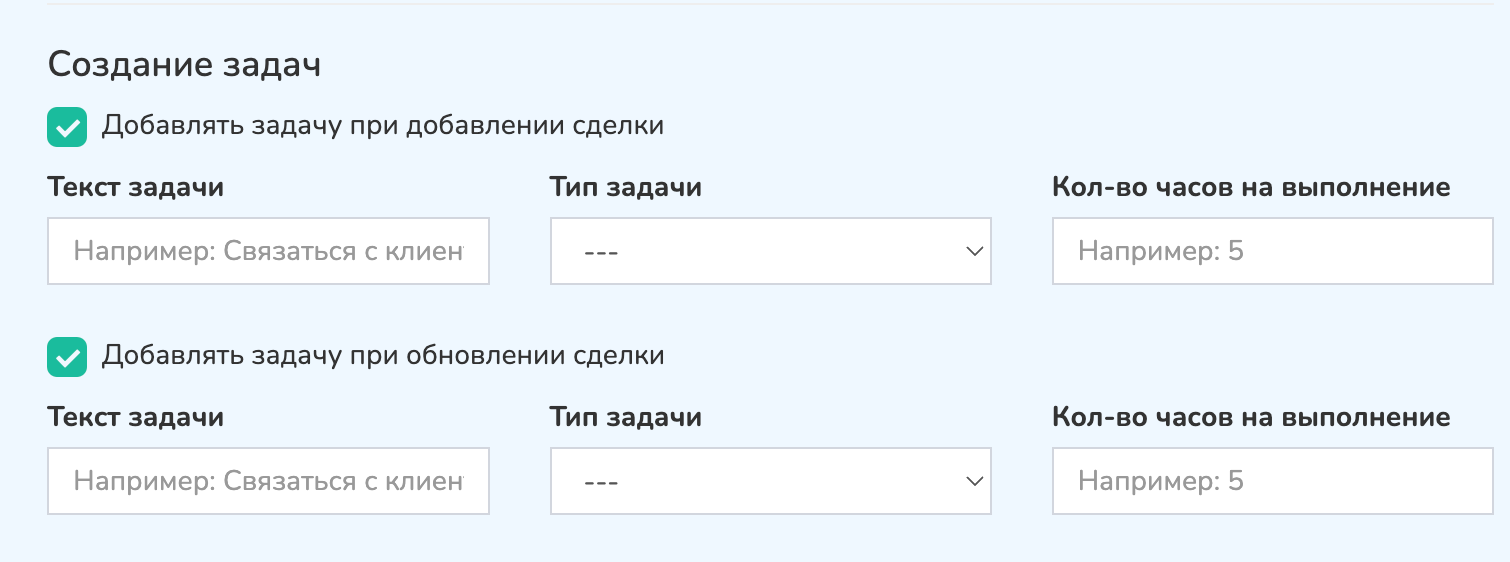Focus "Текст задачи" field for deal adding
The image size is (1510, 562).
[x=268, y=251]
